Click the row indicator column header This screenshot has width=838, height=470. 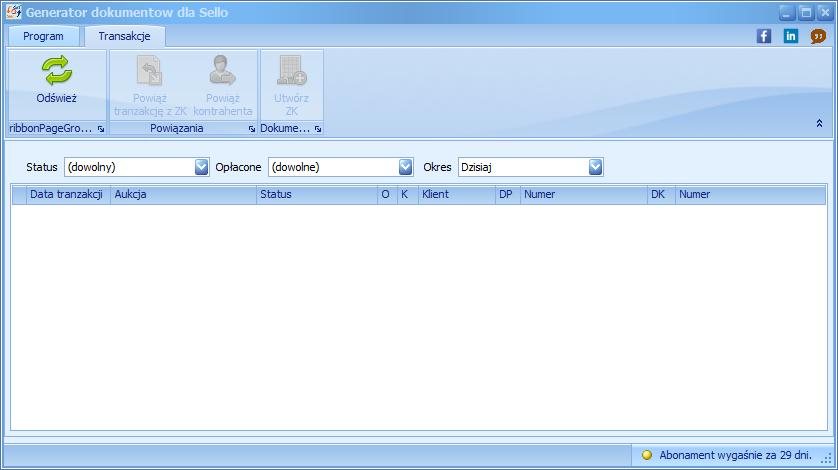(x=19, y=195)
